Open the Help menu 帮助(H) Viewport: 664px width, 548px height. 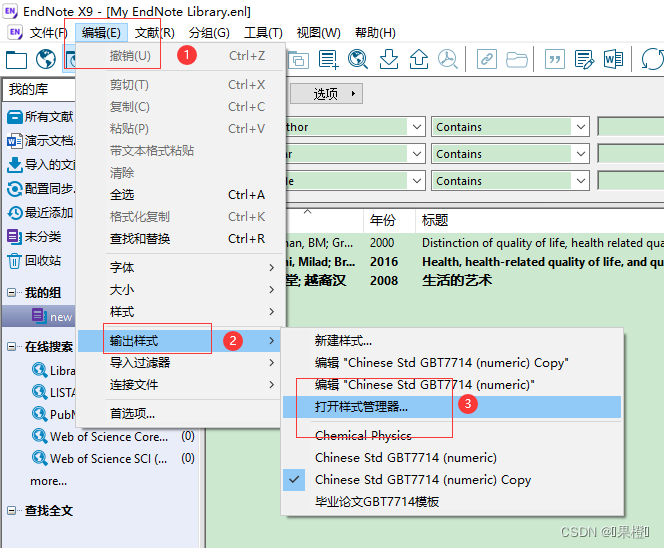pyautogui.click(x=375, y=33)
